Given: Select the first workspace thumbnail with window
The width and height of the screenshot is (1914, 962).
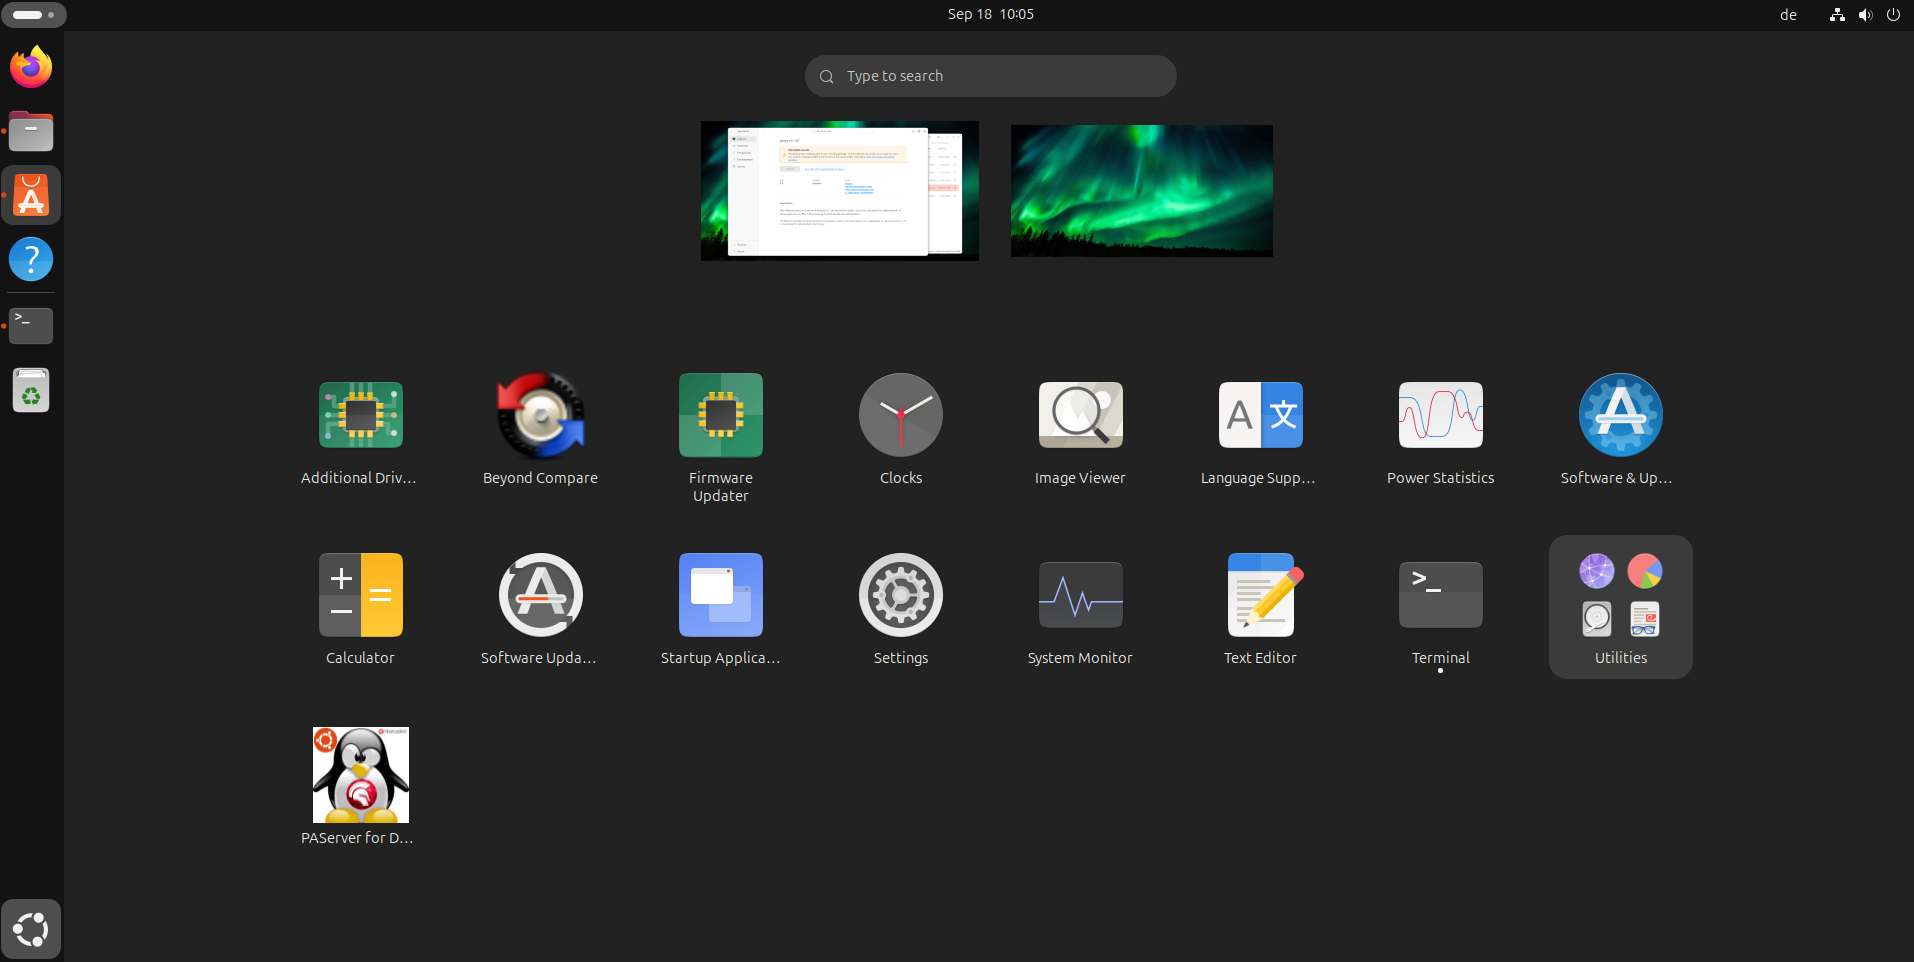Looking at the screenshot, I should (x=840, y=191).
